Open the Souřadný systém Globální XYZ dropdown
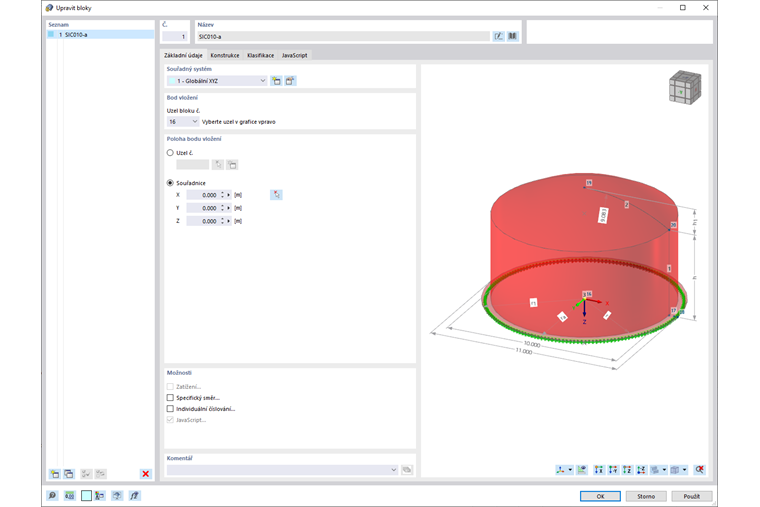The image size is (760, 507). (217, 81)
